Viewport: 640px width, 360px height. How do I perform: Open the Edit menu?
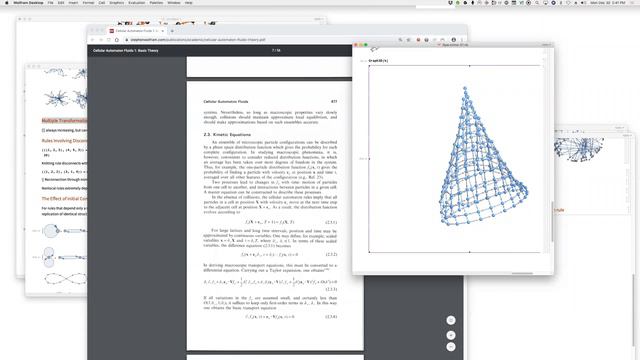point(61,2)
